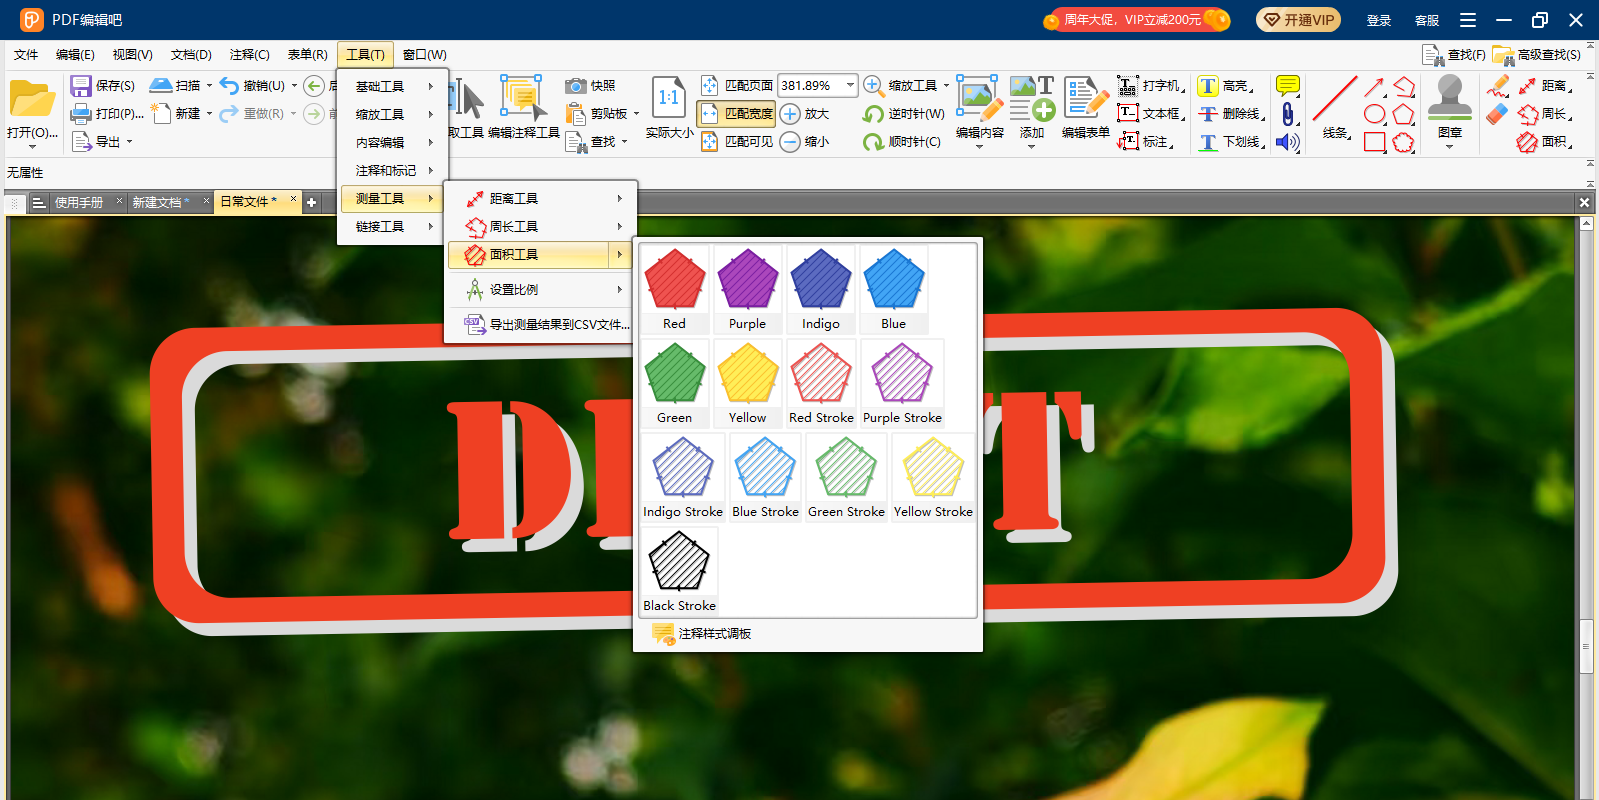Click the 开通VIP button
The height and width of the screenshot is (800, 1599).
[1298, 20]
